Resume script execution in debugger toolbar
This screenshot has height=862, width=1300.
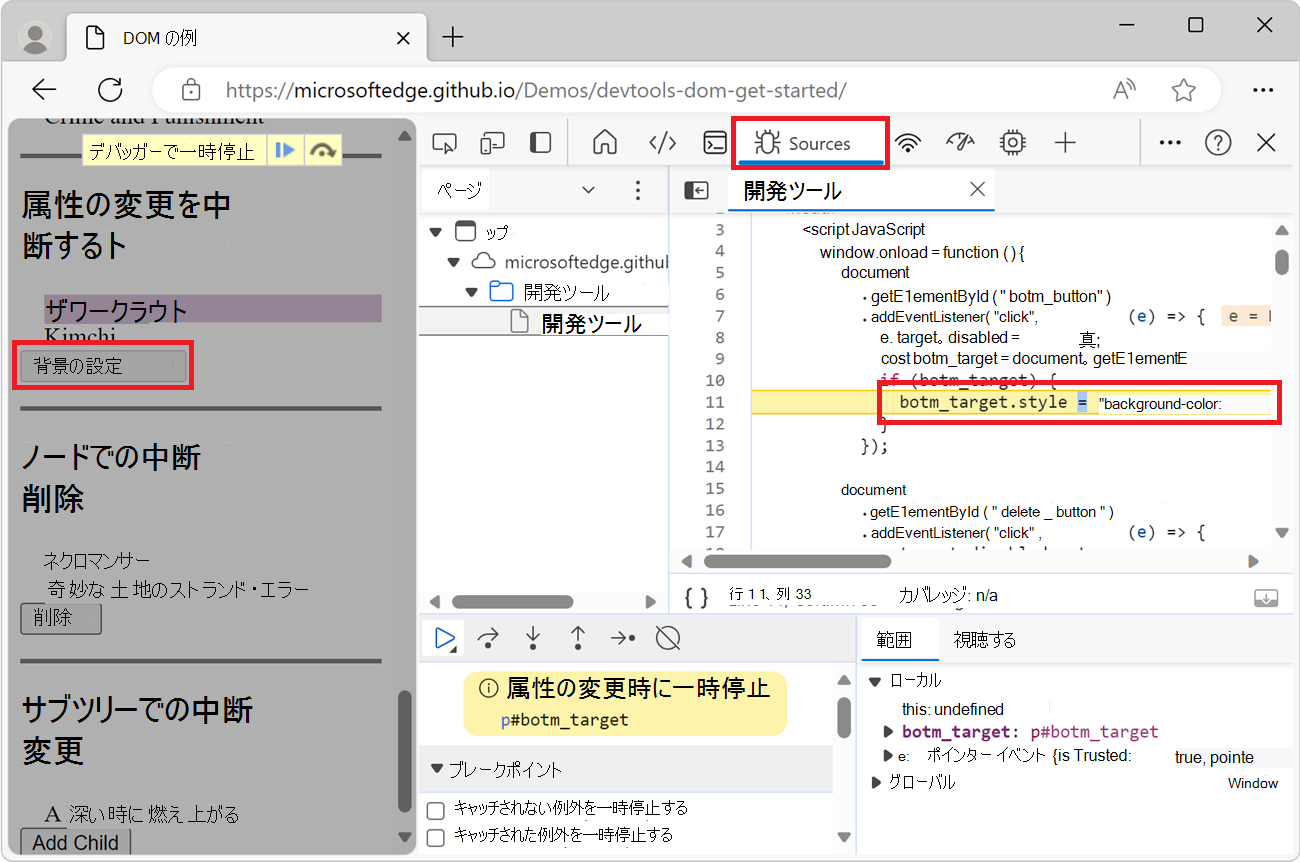click(x=445, y=637)
